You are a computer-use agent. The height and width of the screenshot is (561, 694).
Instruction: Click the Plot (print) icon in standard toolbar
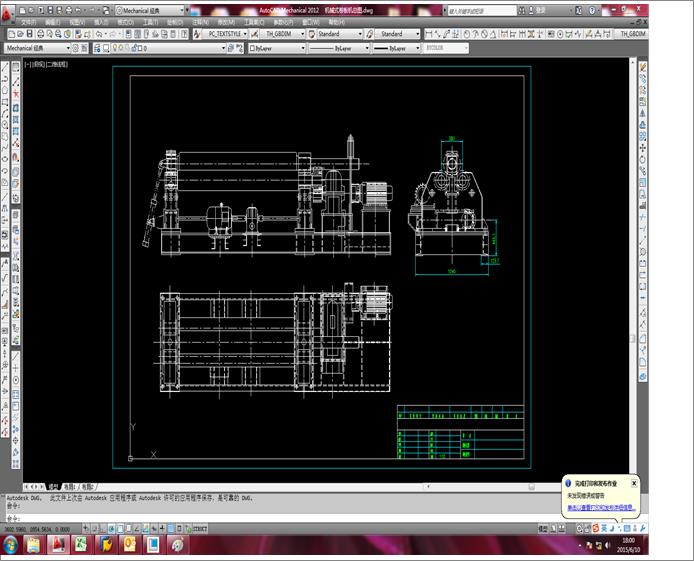coord(41,34)
